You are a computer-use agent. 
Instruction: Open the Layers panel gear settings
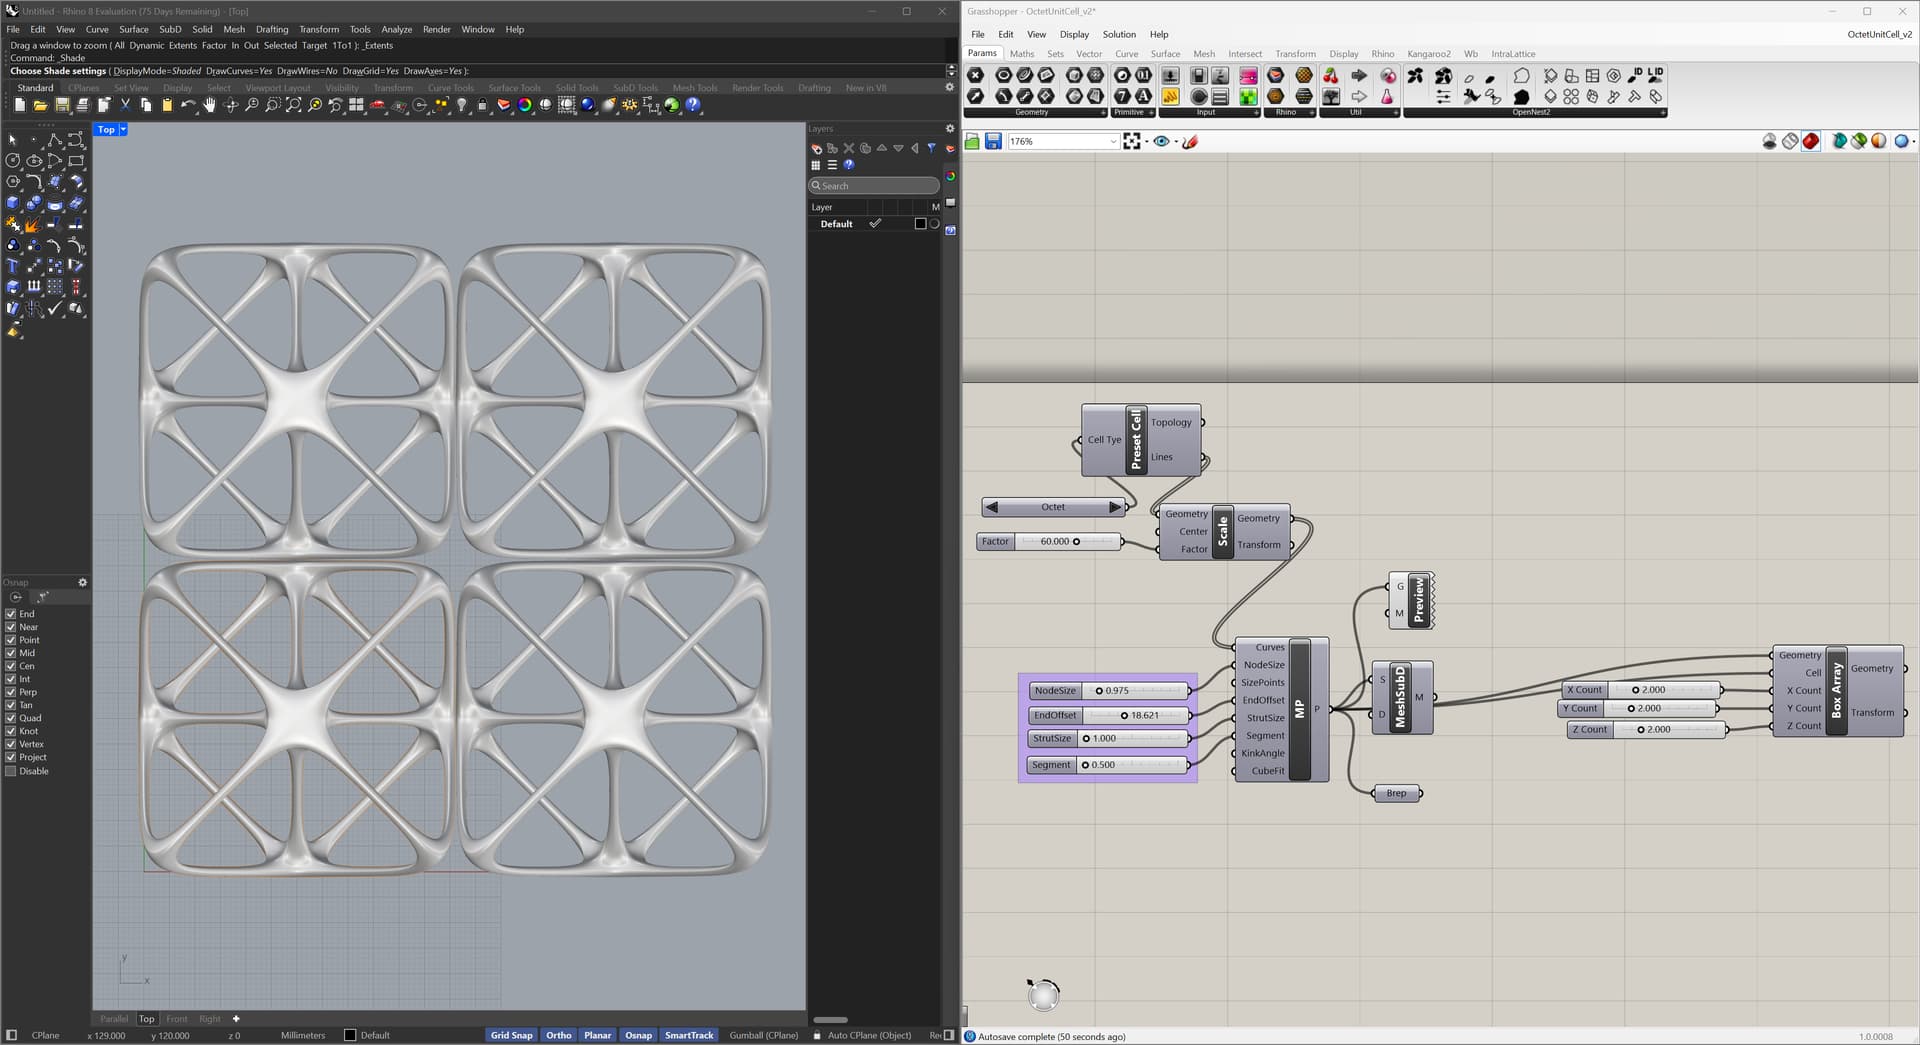[x=950, y=129]
